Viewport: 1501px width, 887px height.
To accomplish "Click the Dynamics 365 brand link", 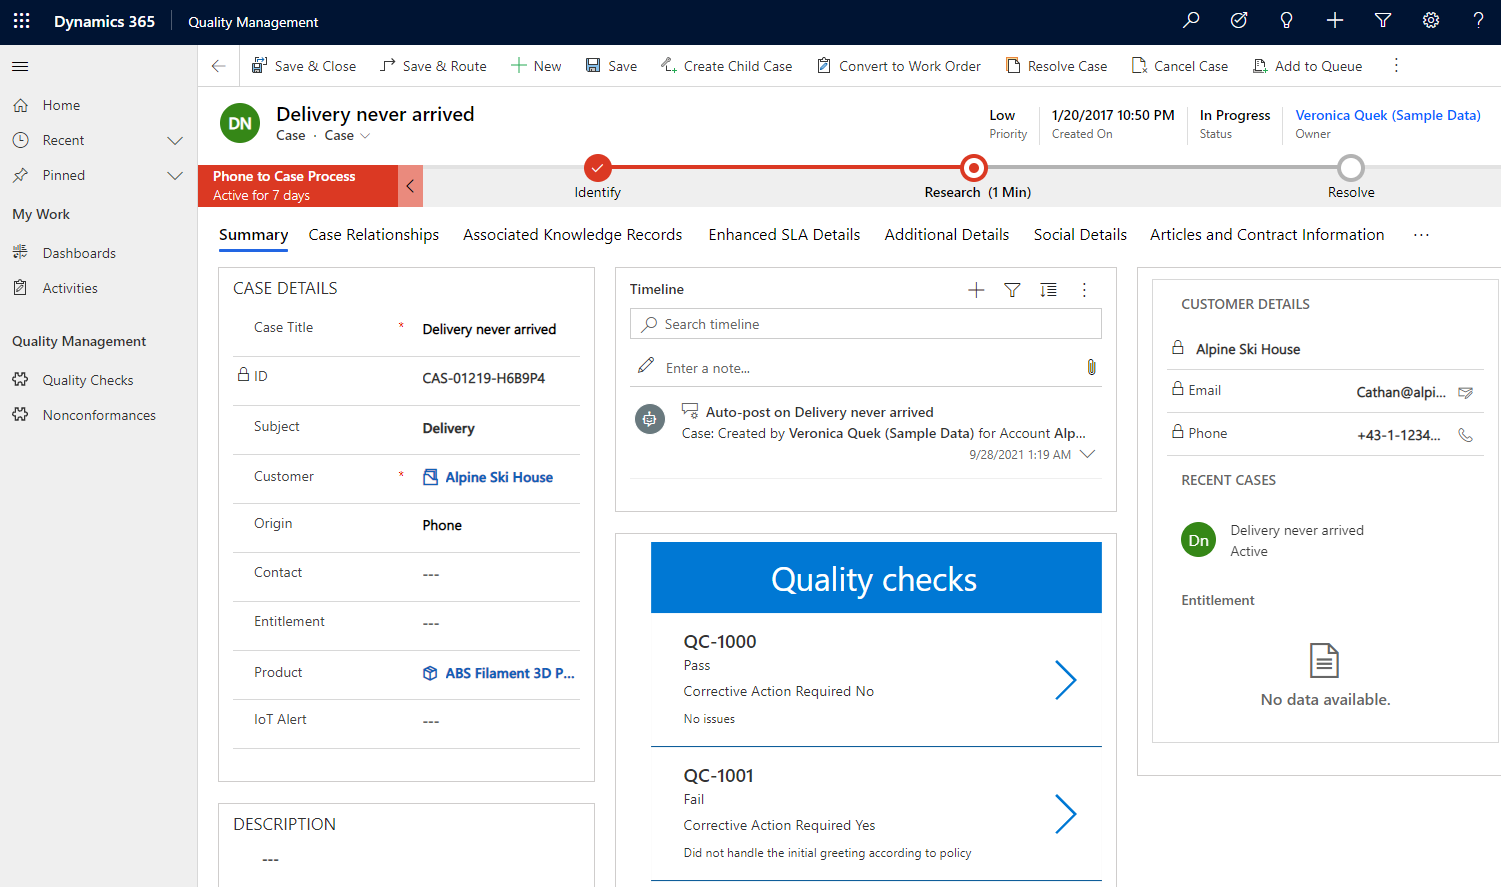I will (104, 22).
